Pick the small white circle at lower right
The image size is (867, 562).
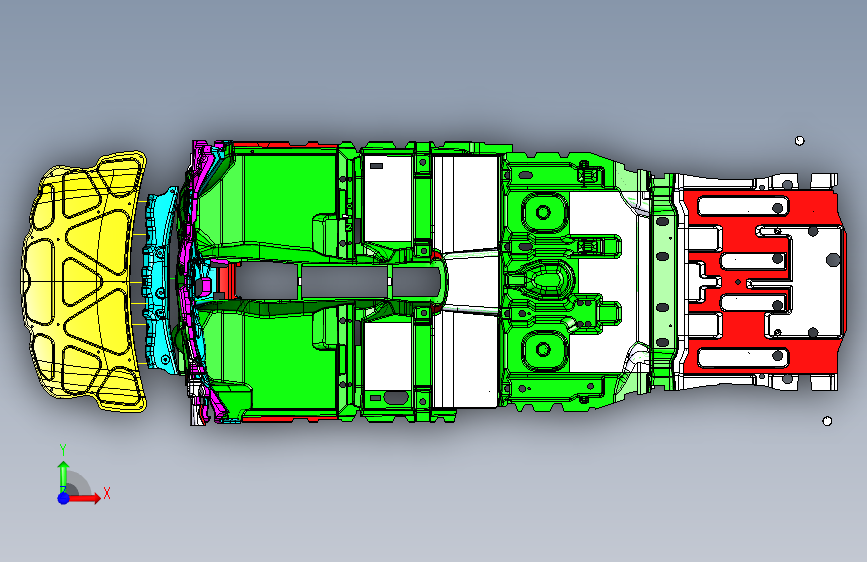click(x=827, y=421)
